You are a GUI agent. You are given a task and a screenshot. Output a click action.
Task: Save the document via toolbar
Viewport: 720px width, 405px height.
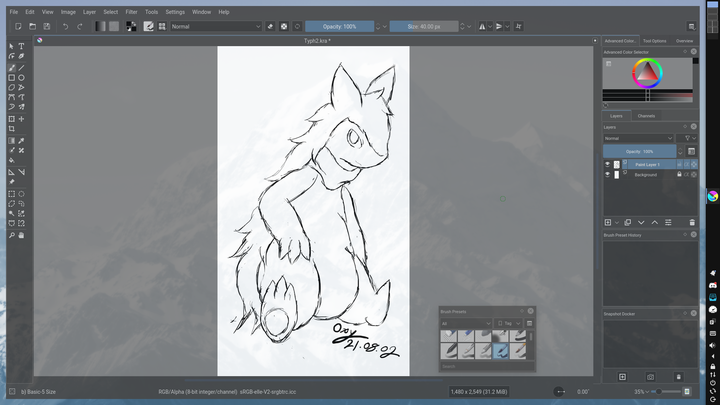click(47, 27)
